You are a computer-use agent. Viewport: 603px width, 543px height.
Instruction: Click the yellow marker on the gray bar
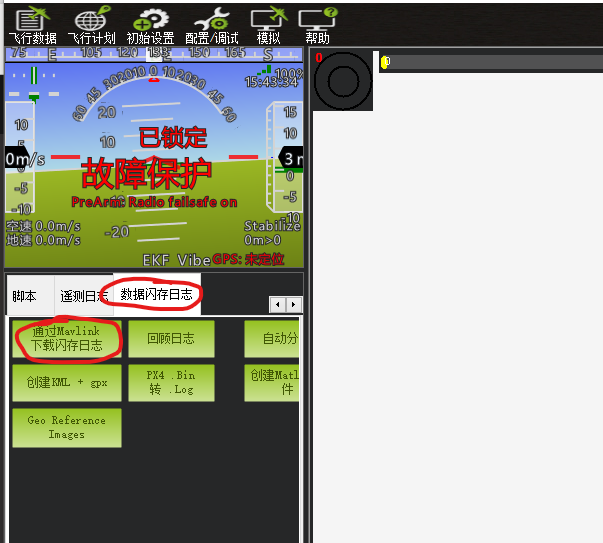click(384, 62)
